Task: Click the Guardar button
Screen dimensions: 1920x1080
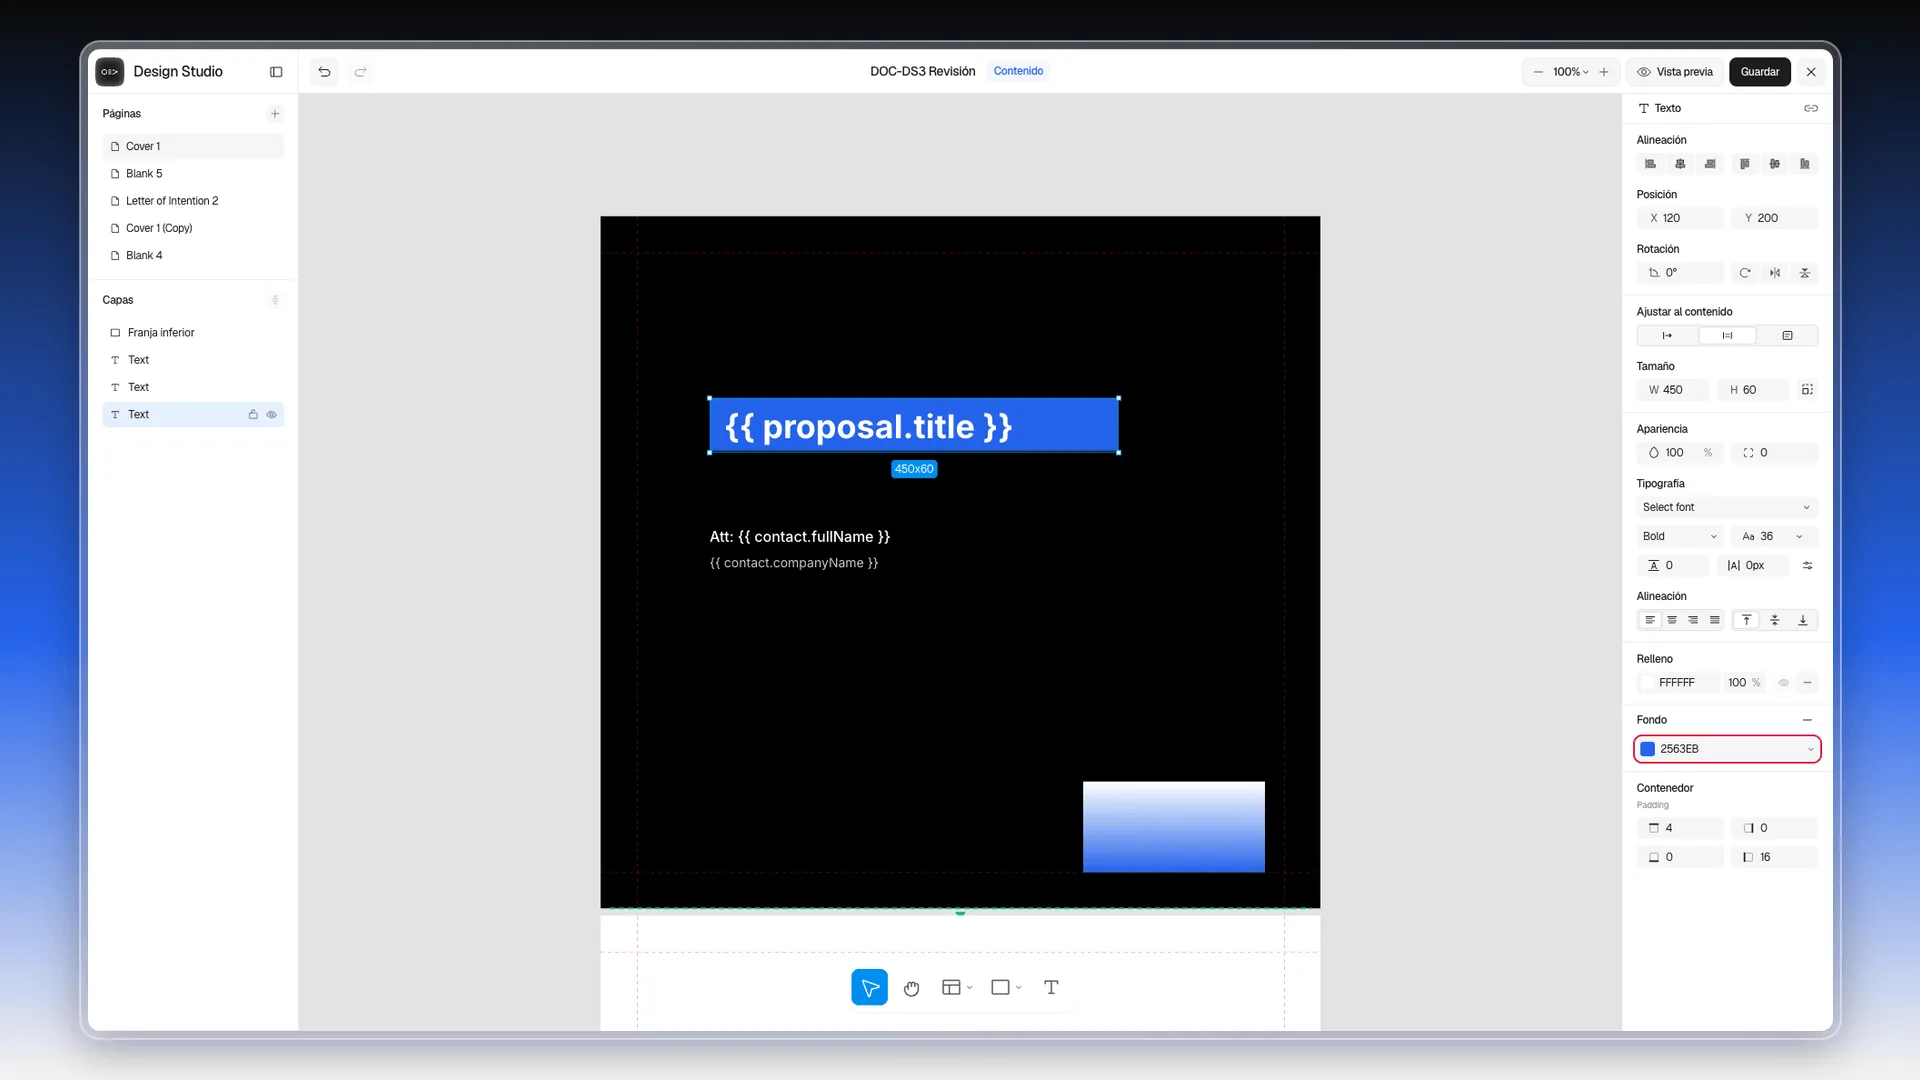Action: (x=1760, y=72)
